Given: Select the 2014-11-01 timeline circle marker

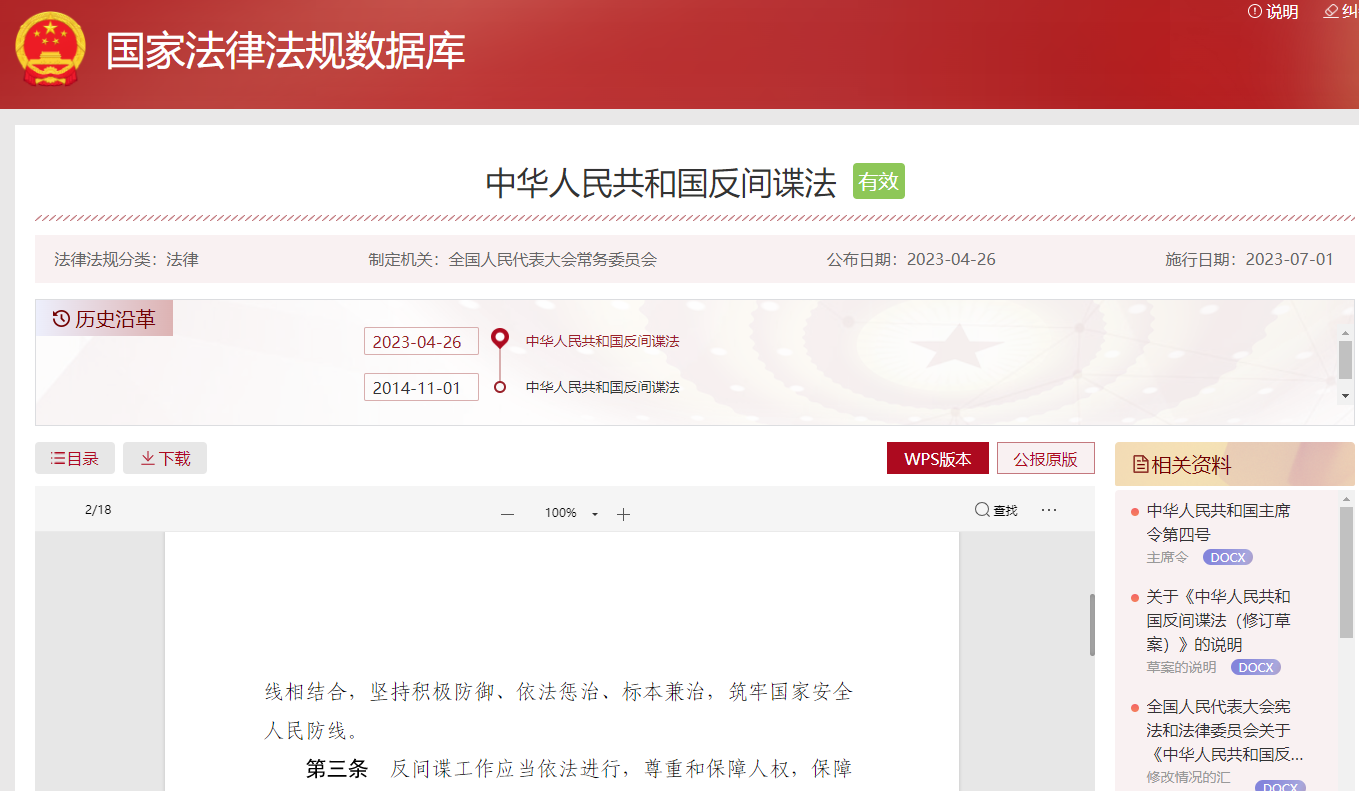Looking at the screenshot, I should tap(500, 387).
